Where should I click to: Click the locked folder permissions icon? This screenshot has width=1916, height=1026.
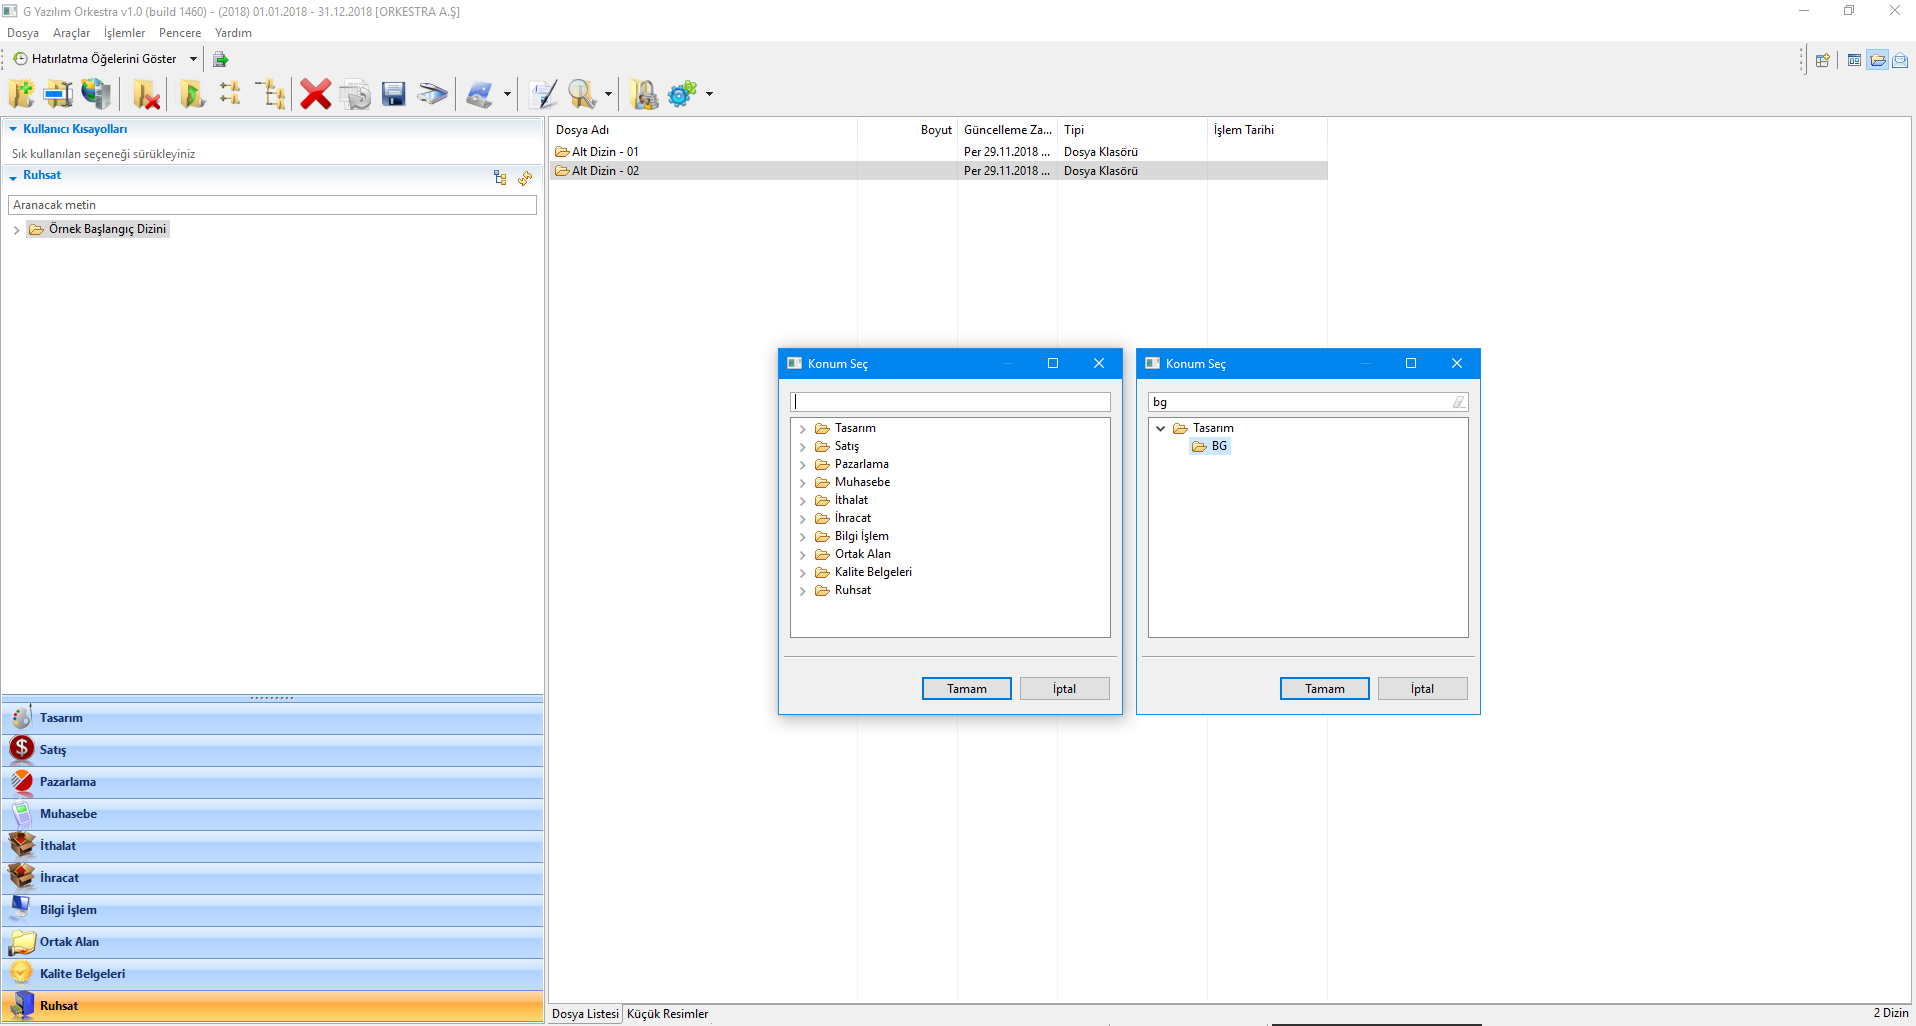(x=645, y=94)
